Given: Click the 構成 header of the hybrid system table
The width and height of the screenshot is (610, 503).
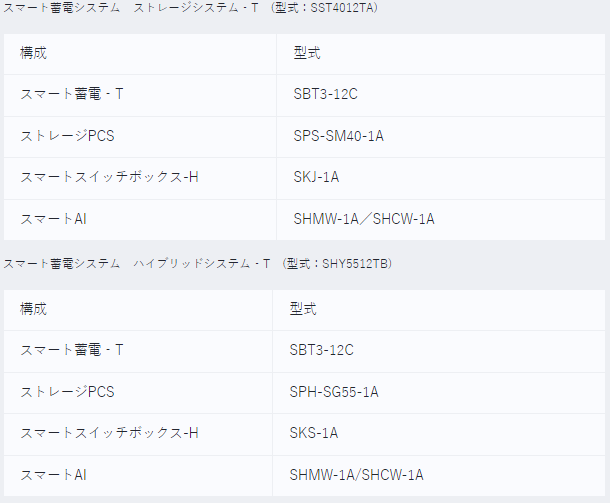Looking at the screenshot, I should pos(33,309).
